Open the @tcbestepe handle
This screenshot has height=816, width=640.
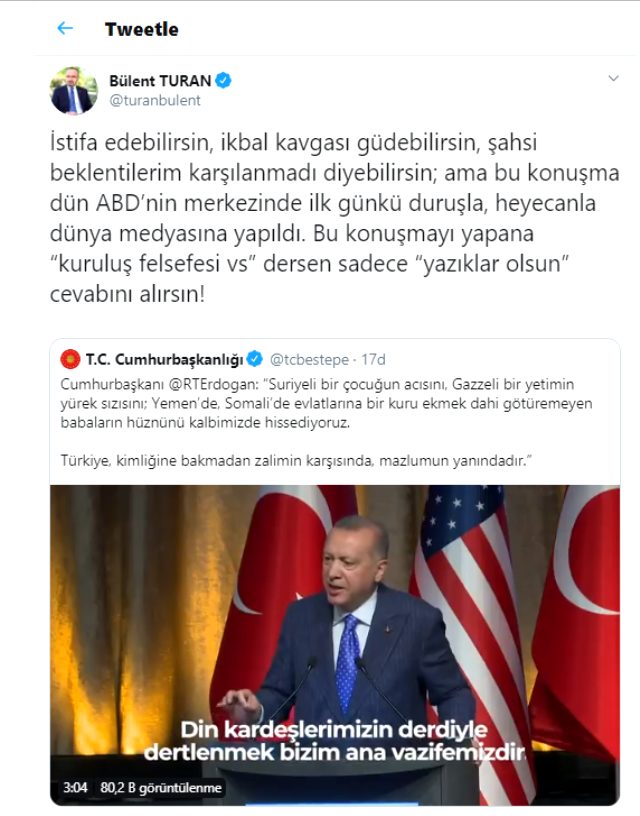[309, 360]
